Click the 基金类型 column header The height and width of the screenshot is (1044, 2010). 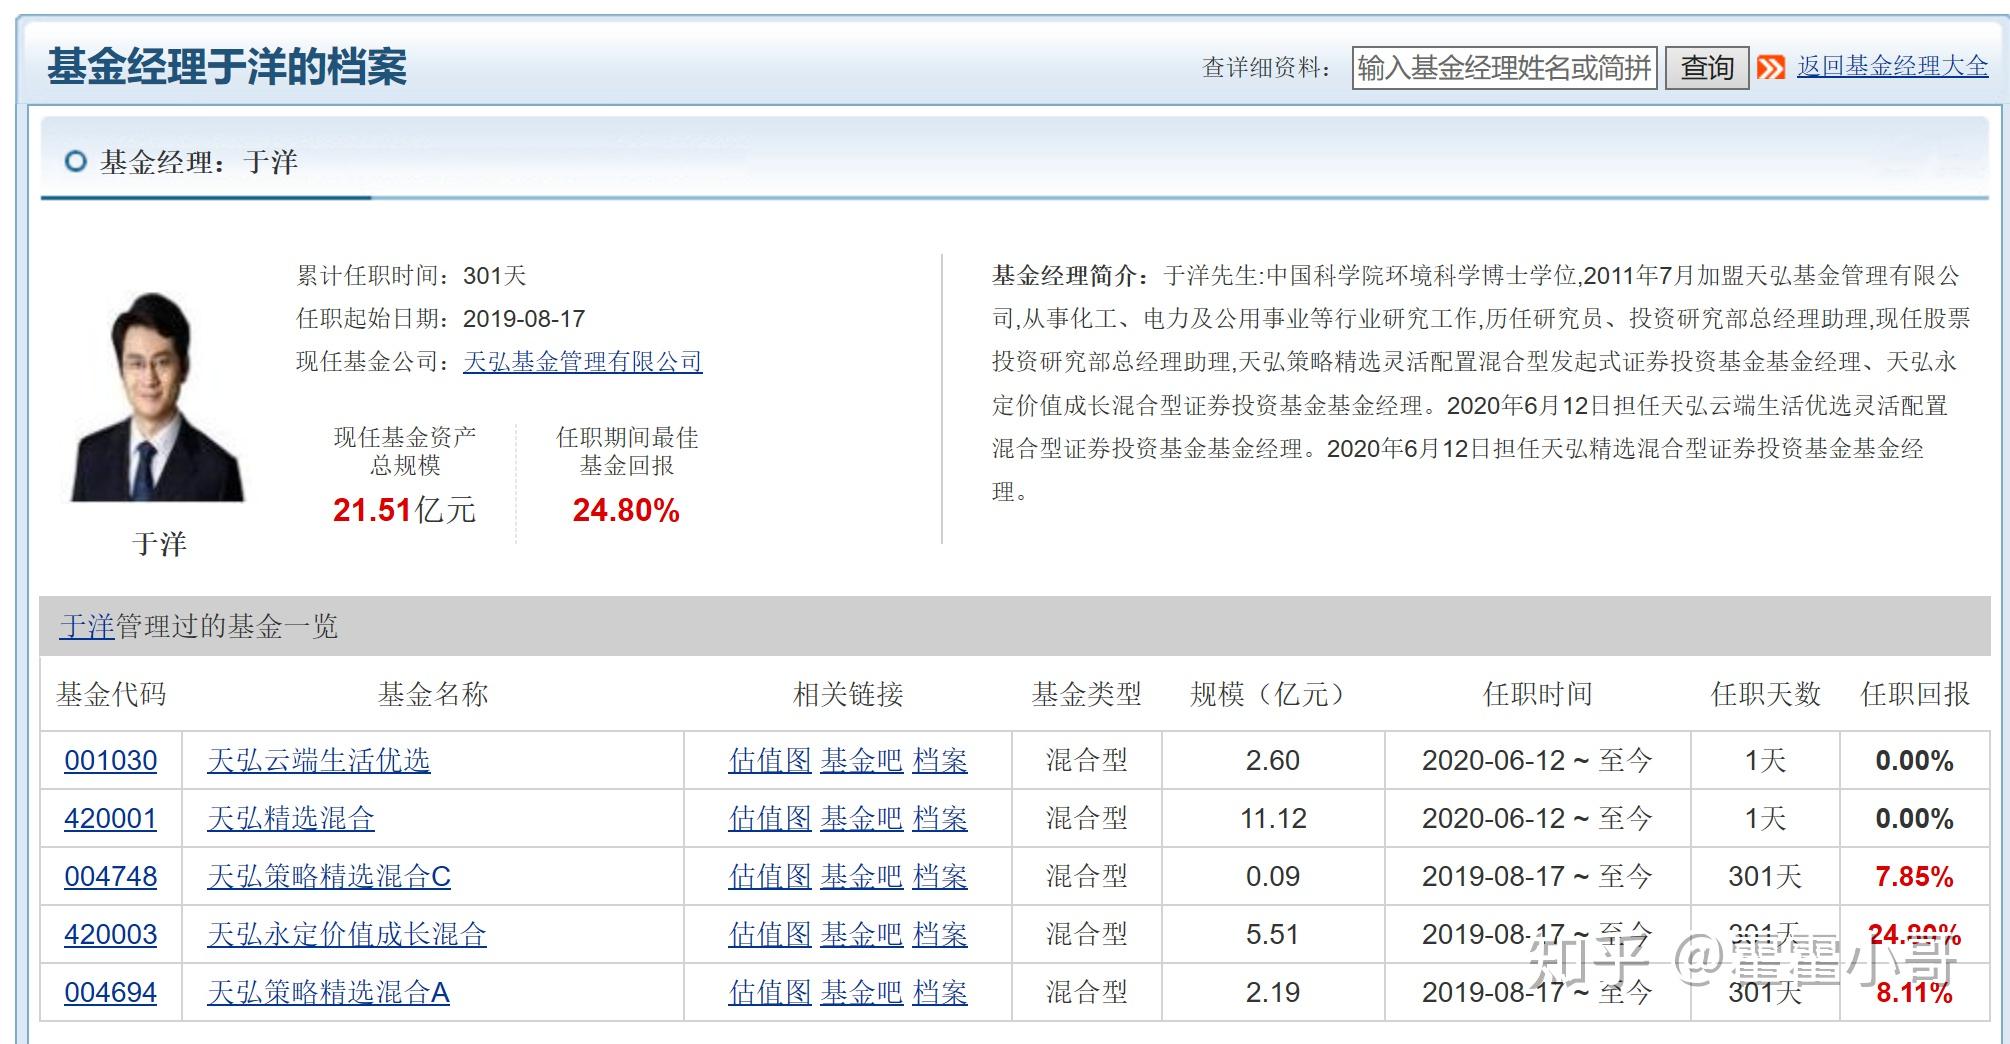[1087, 695]
